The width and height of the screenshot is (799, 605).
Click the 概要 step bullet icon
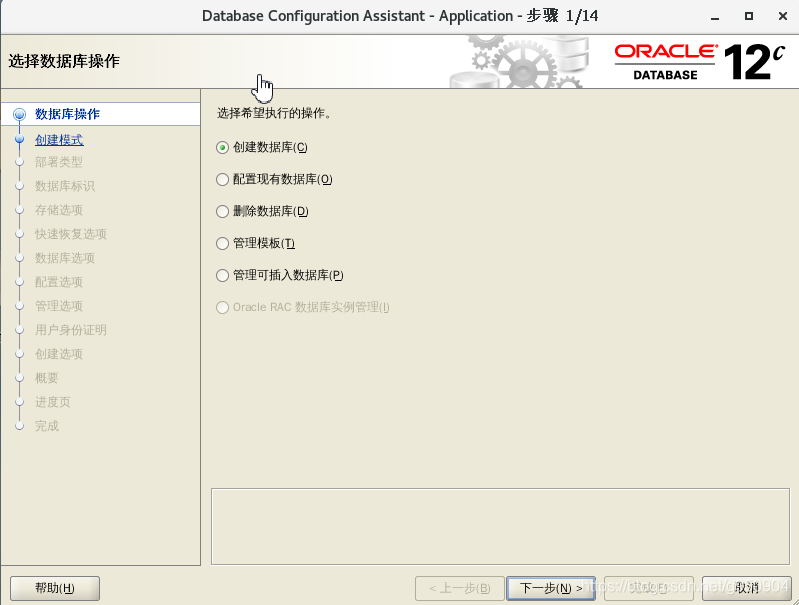19,378
